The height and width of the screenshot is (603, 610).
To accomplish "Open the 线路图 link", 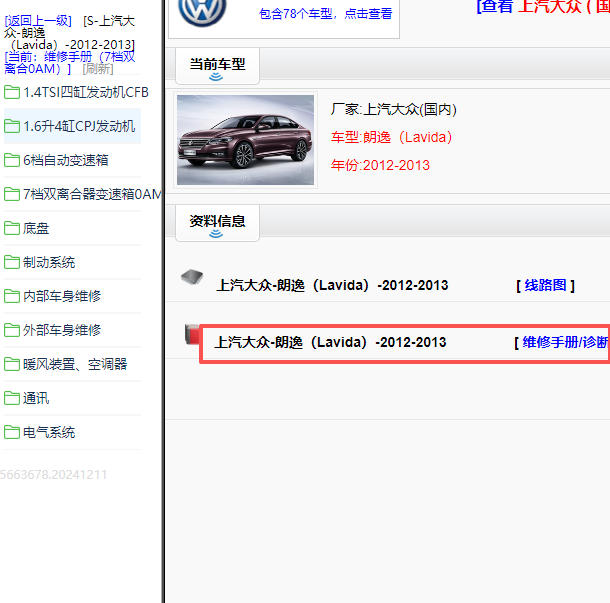I will 545,285.
